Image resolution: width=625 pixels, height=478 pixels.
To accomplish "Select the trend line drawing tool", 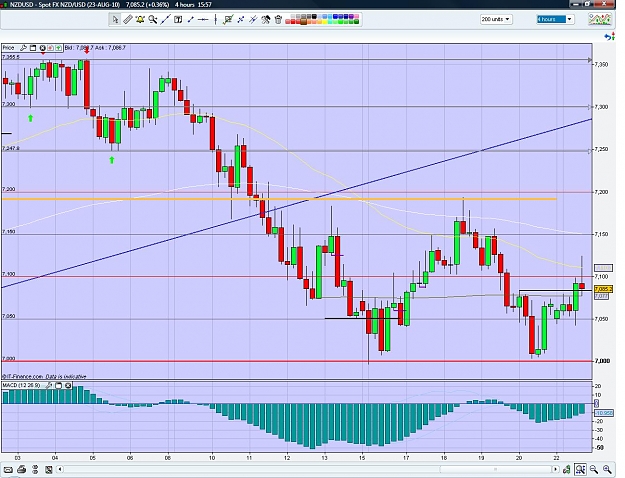I will (165, 19).
